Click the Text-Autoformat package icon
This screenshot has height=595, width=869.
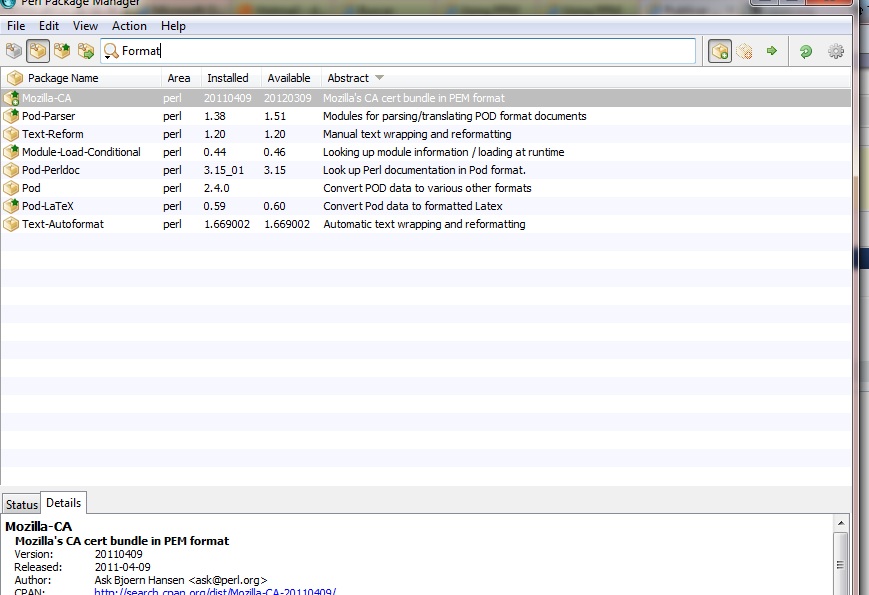[x=11, y=224]
